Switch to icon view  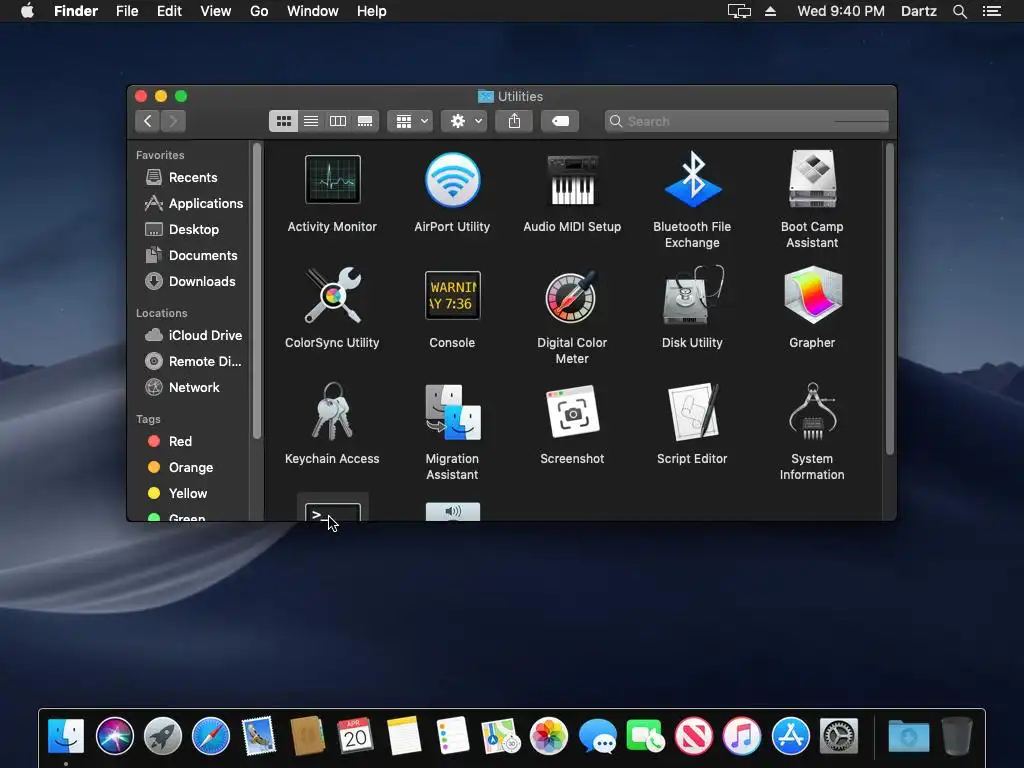coord(283,121)
